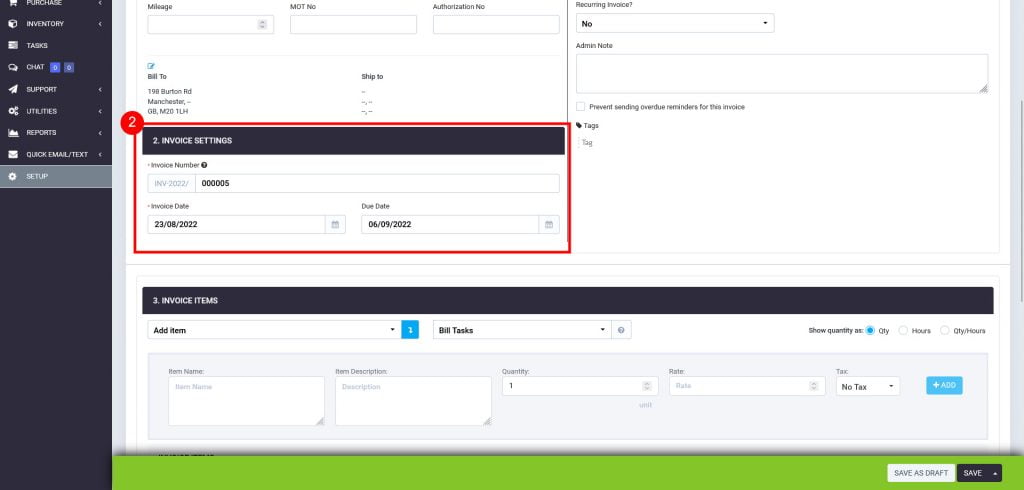Click the Invoice Number help icon
The width and height of the screenshot is (1024, 490).
click(x=204, y=165)
